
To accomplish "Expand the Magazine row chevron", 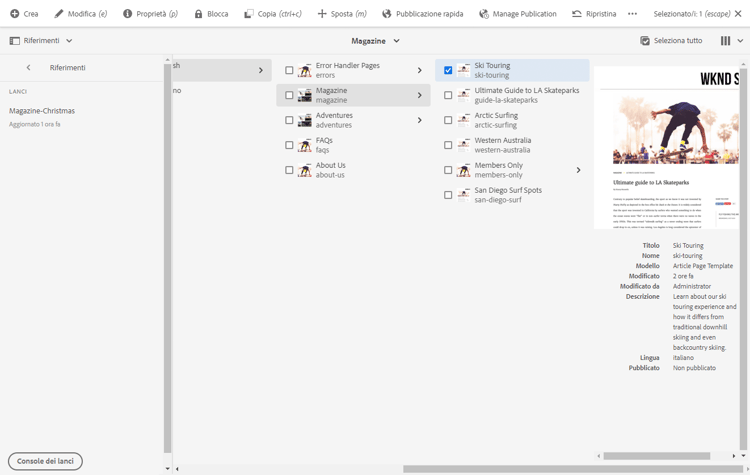I will click(419, 95).
